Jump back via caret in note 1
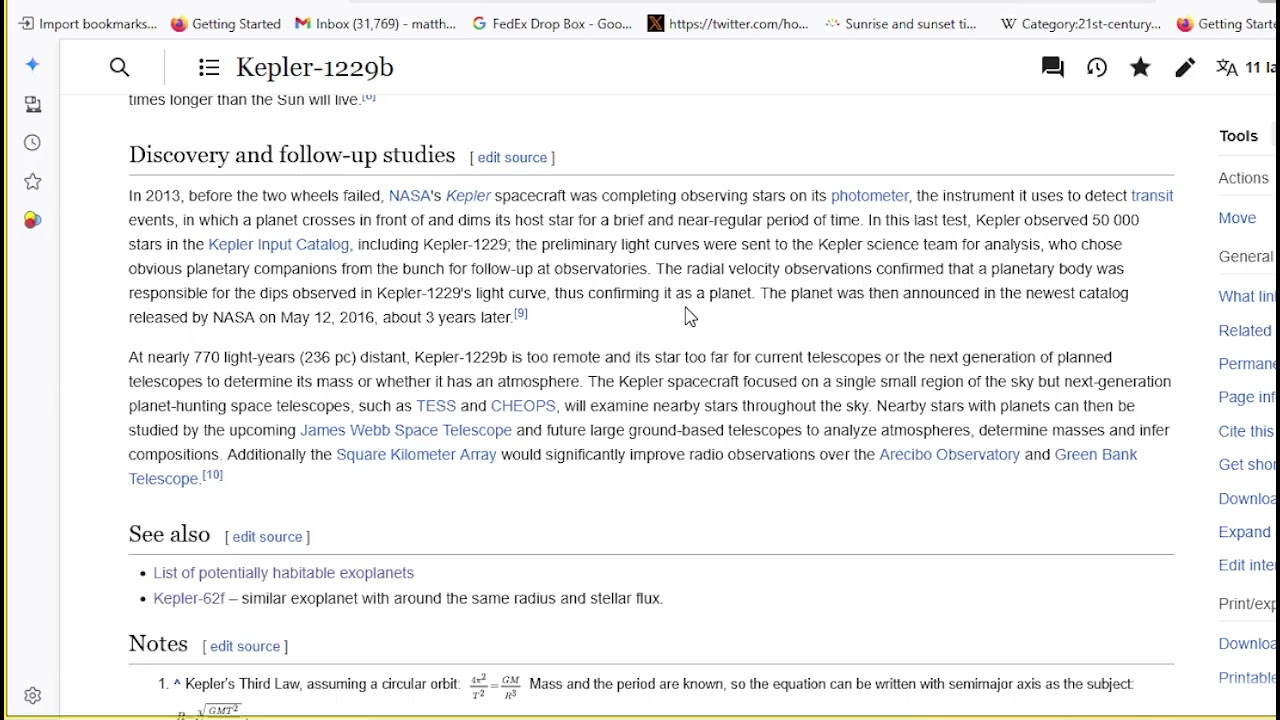Image resolution: width=1280 pixels, height=720 pixels. coord(177,684)
